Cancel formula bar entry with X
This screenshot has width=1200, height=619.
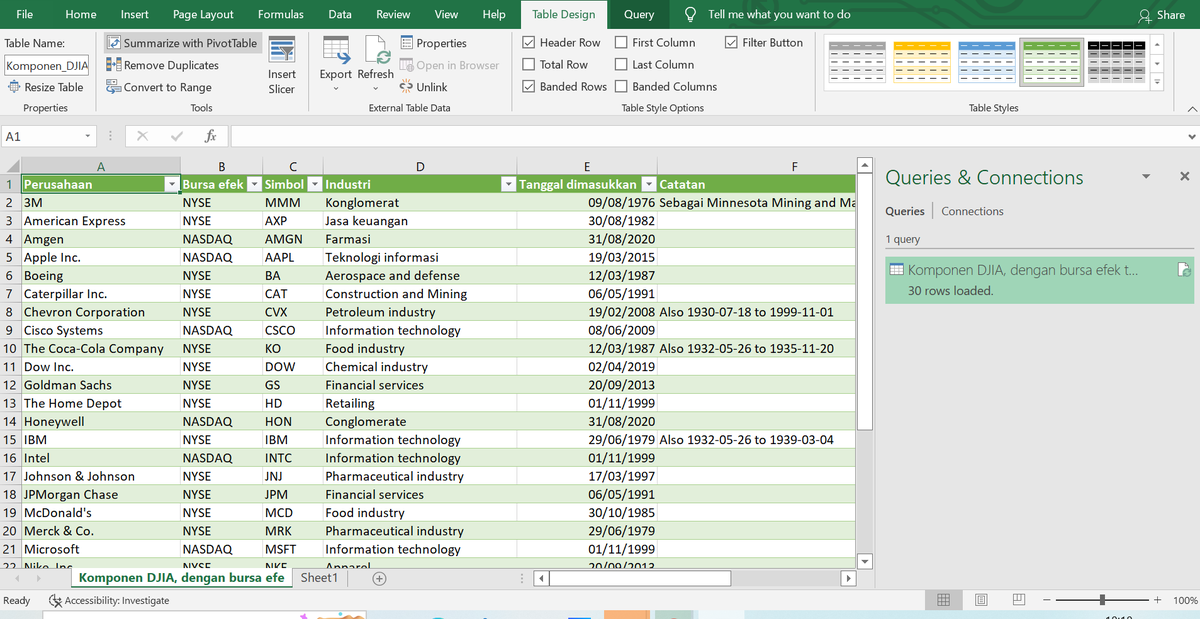(x=142, y=135)
